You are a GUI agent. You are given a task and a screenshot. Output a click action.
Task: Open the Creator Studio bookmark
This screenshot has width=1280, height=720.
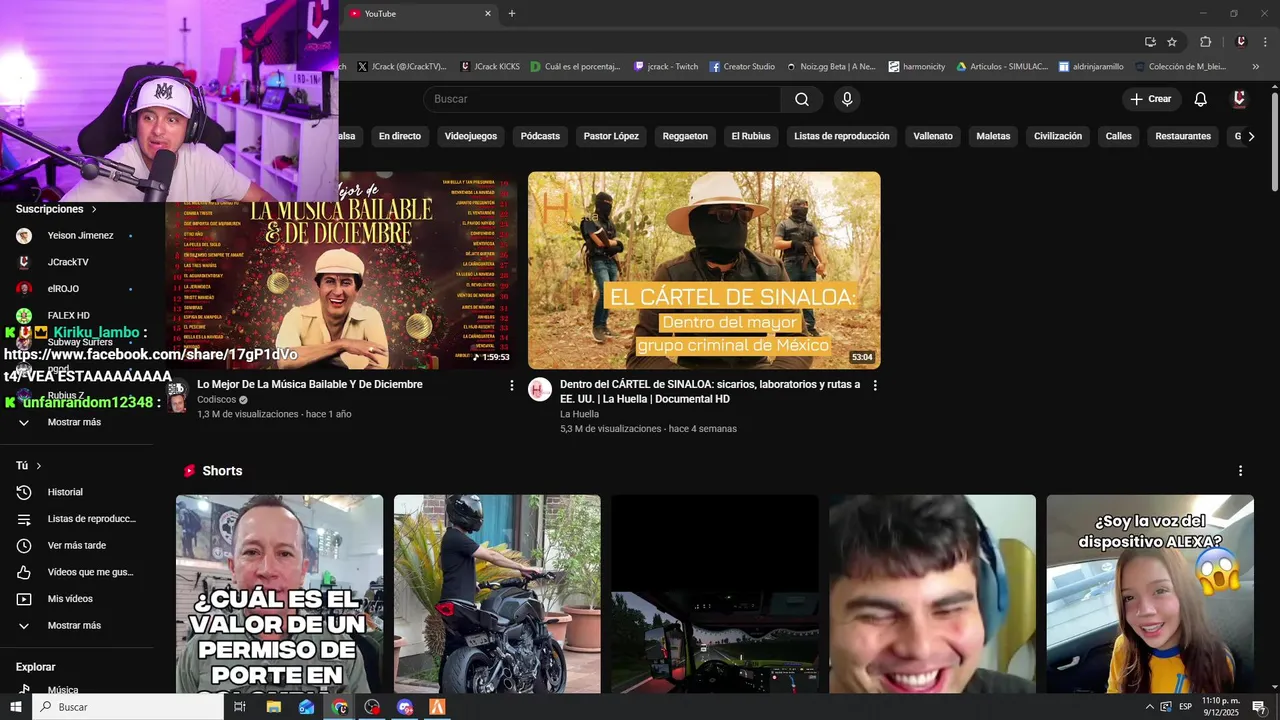point(743,67)
